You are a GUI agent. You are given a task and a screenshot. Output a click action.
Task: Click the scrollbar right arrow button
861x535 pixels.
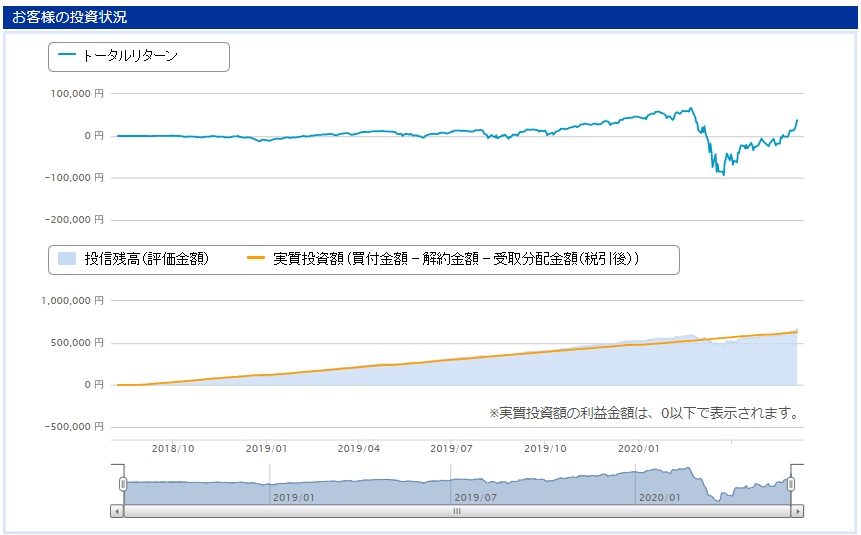pos(797,511)
